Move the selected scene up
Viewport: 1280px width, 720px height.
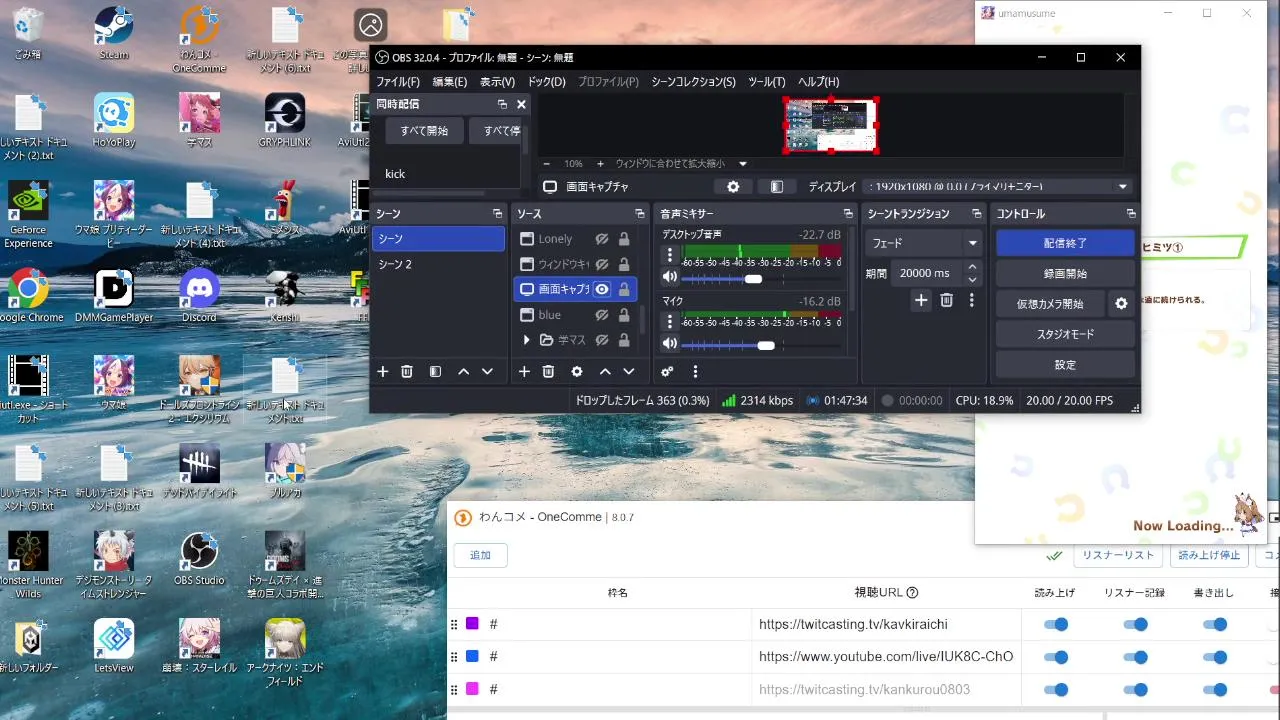click(x=463, y=371)
